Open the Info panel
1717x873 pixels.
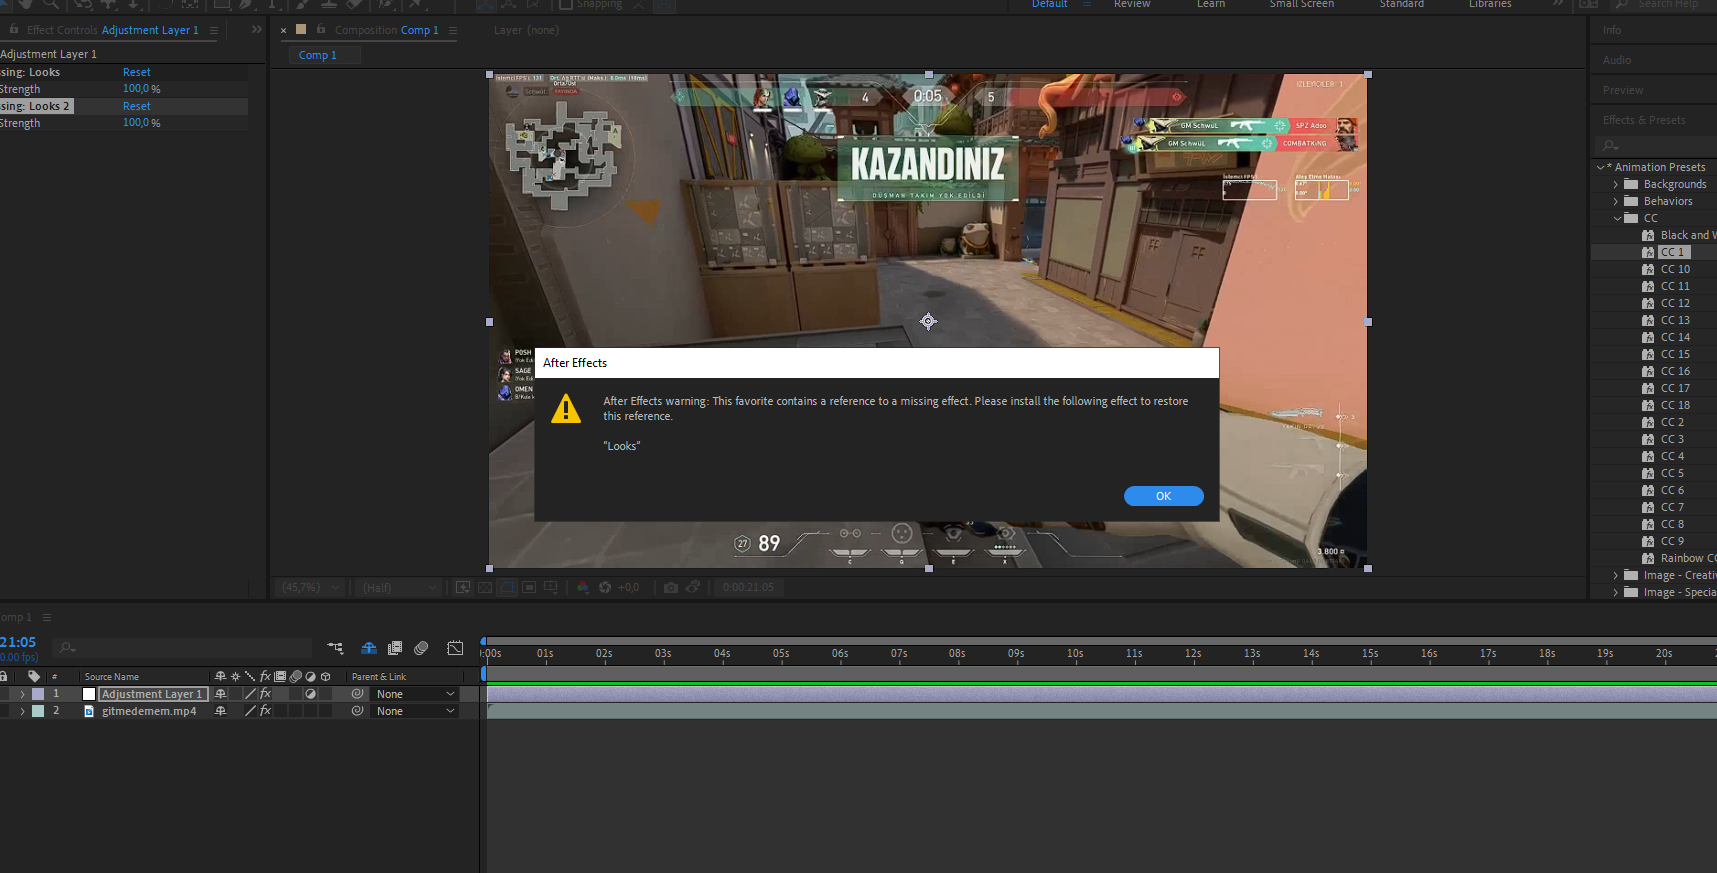click(x=1612, y=30)
